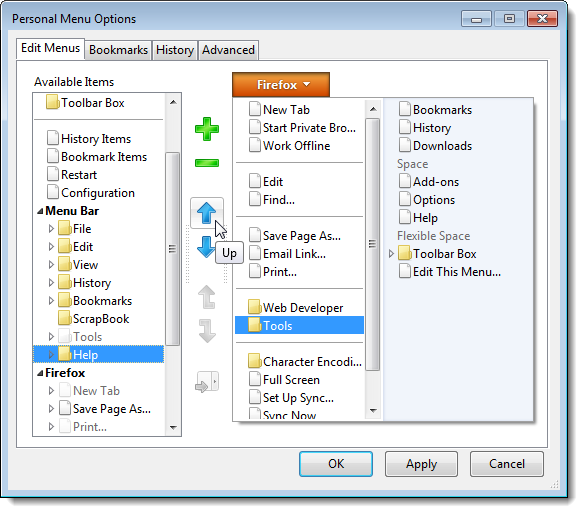Select the Tools folder in Firefox menu

click(299, 325)
